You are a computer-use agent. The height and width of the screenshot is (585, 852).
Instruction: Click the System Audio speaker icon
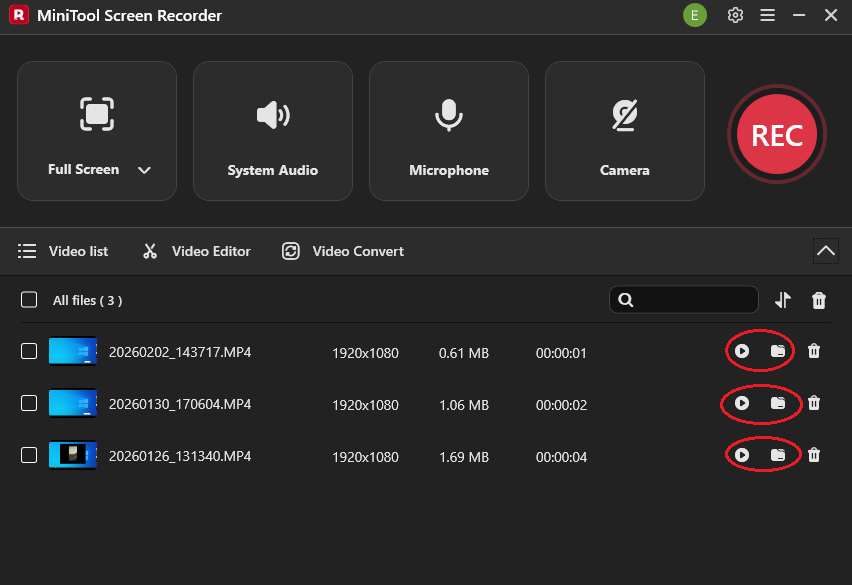point(272,114)
